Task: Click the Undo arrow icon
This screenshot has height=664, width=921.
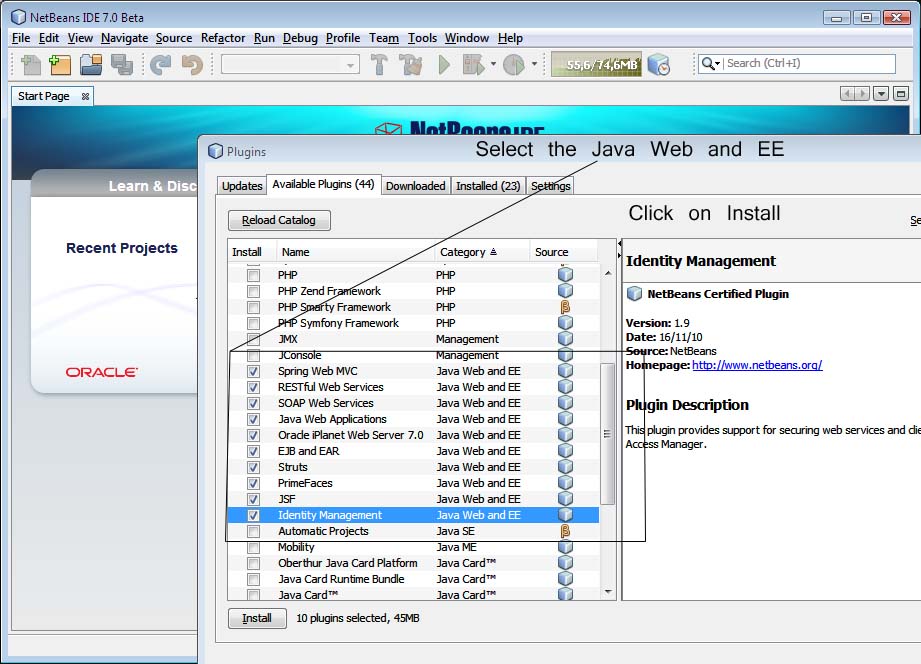Action: pyautogui.click(x=160, y=65)
